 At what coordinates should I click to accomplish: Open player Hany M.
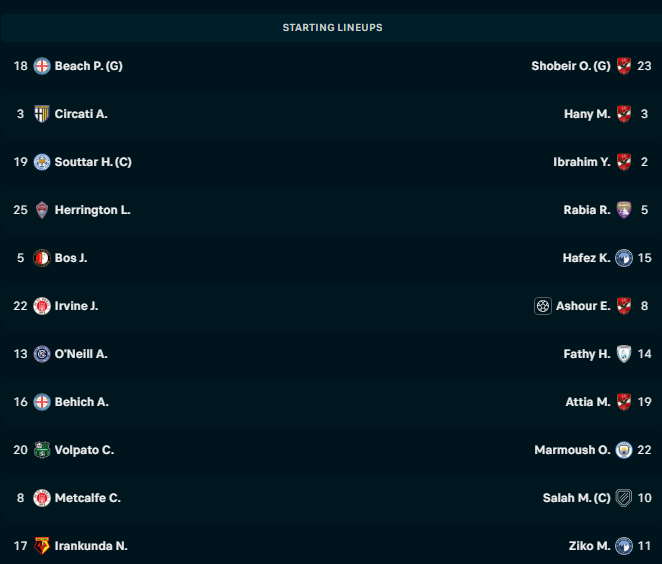point(587,114)
